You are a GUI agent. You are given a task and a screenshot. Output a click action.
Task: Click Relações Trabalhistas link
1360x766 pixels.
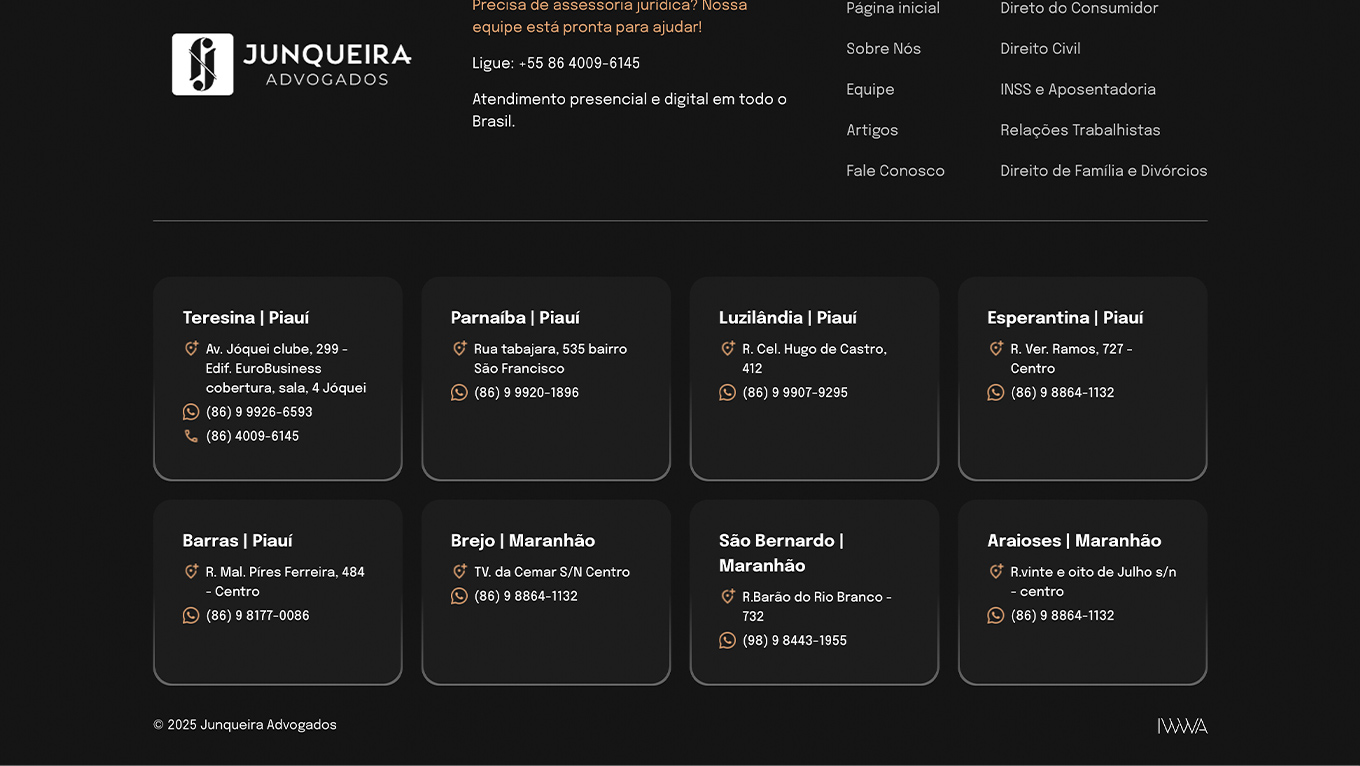[1080, 129]
